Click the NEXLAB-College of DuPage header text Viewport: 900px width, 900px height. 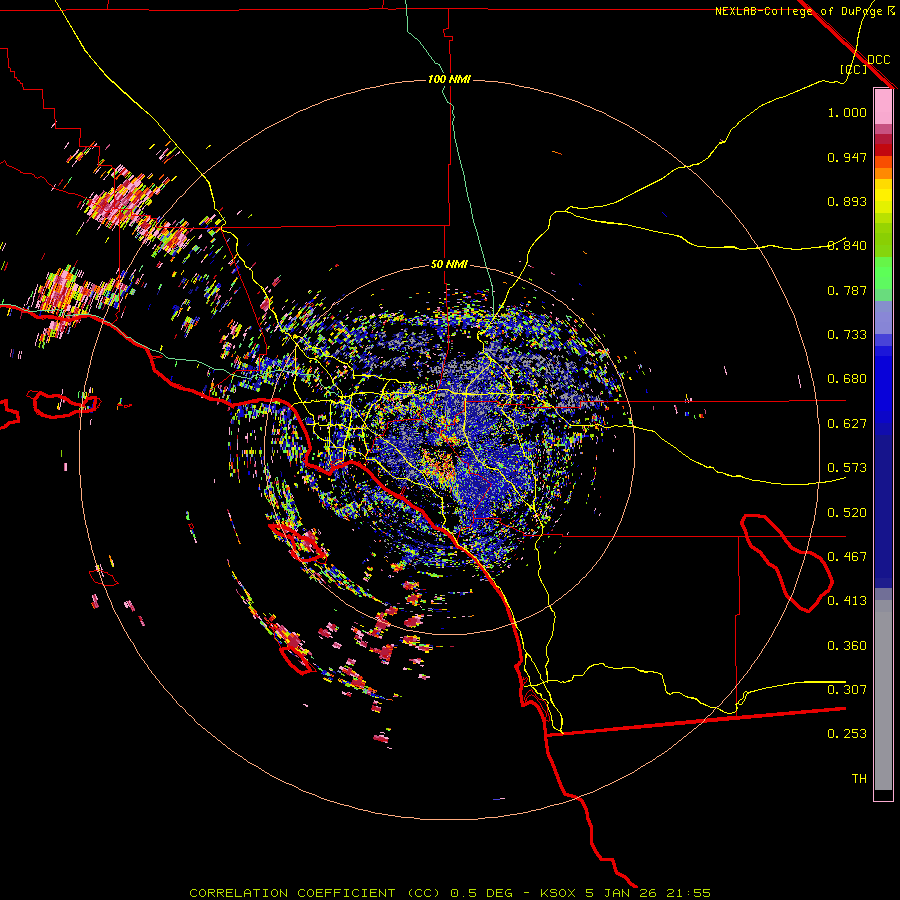[798, 11]
